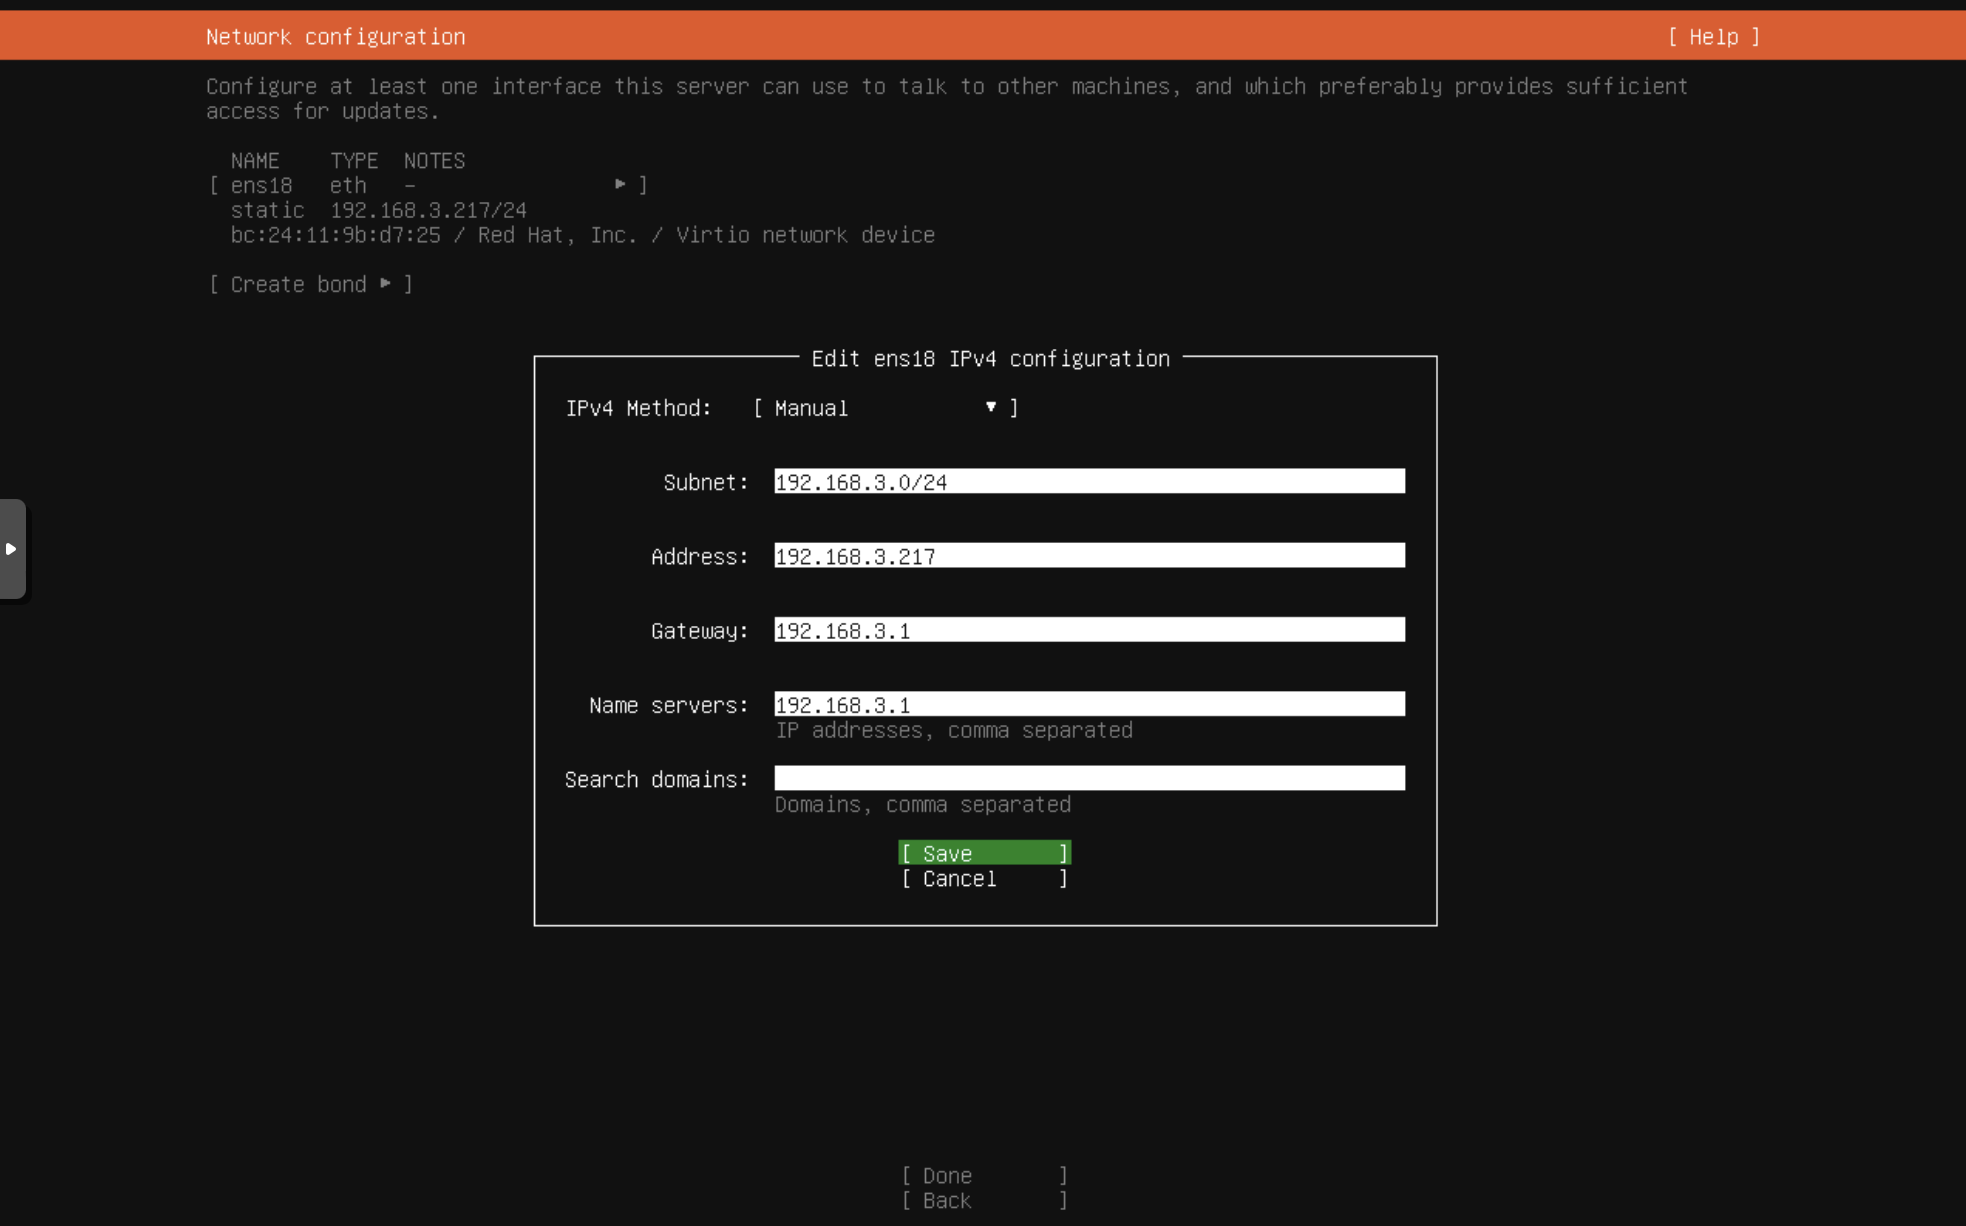
Task: Open the Help menu
Action: (x=1714, y=36)
